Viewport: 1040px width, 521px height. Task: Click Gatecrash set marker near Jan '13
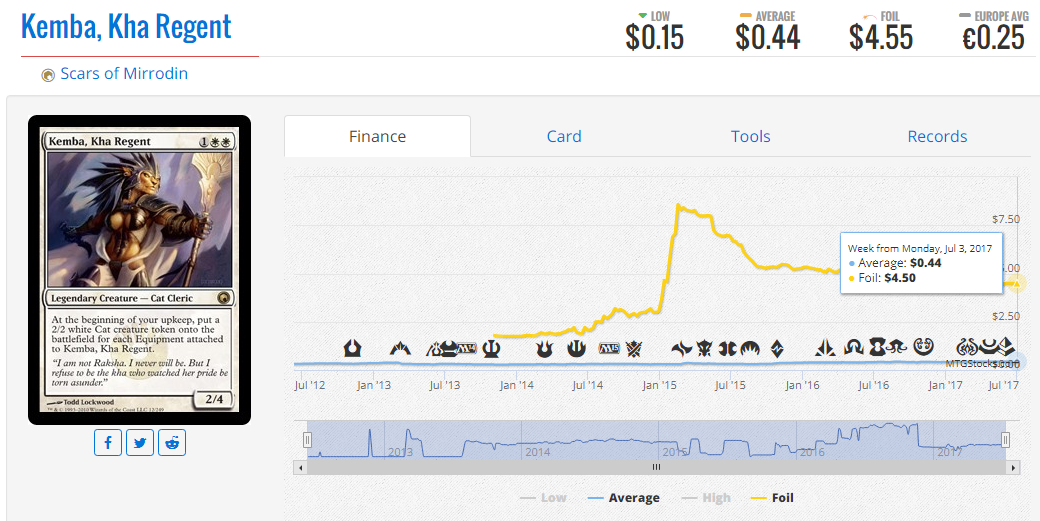click(x=400, y=349)
